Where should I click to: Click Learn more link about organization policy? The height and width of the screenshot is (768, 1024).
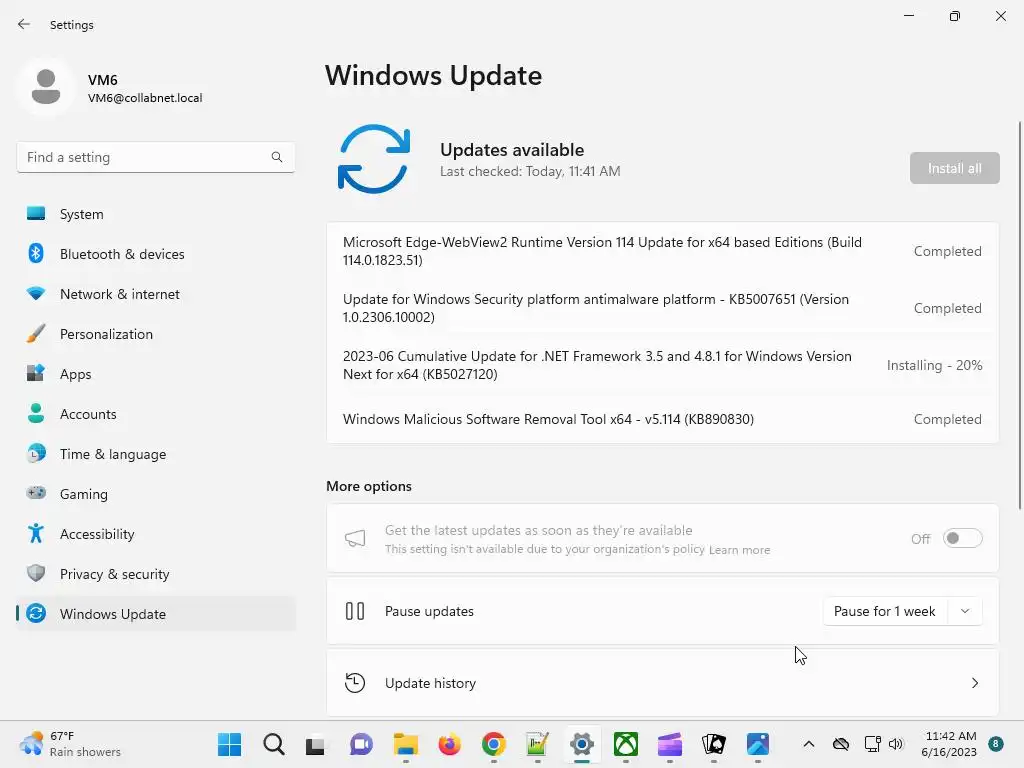coord(739,550)
